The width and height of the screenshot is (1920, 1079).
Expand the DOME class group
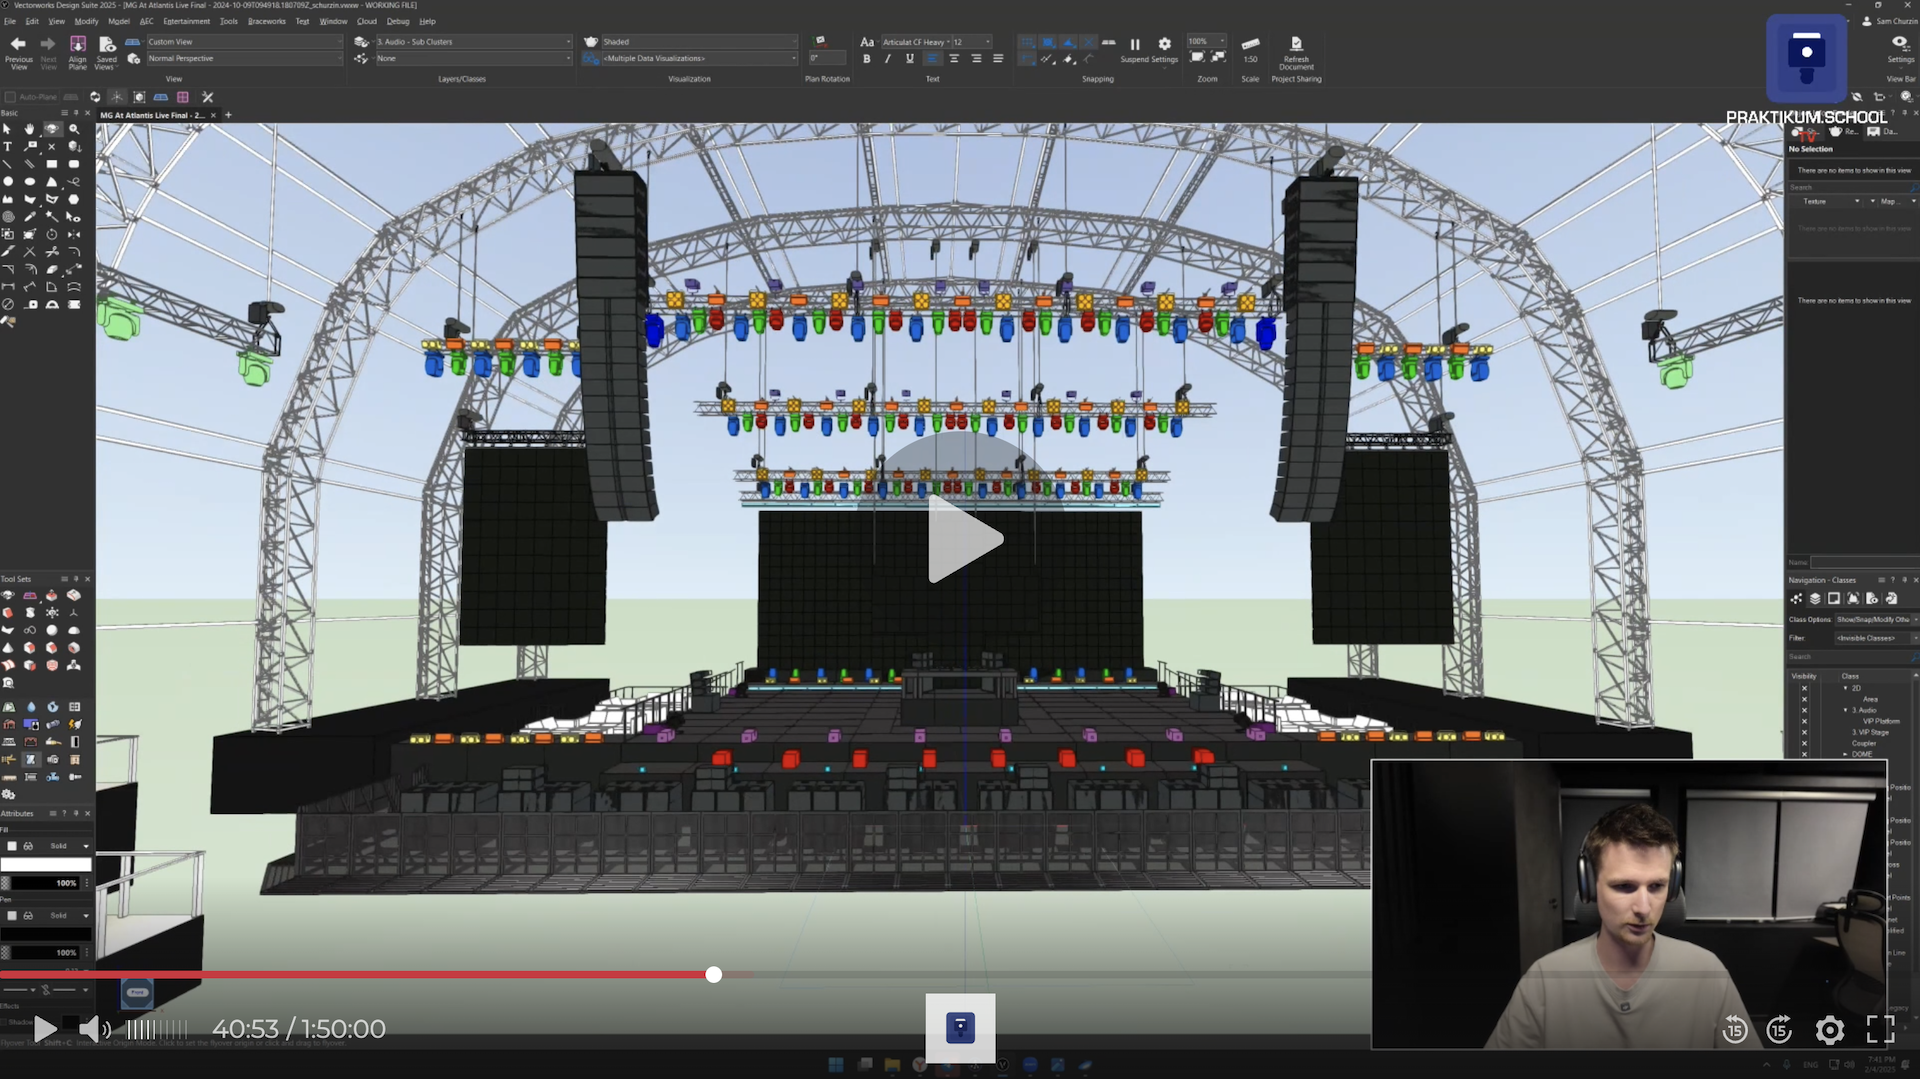(x=1846, y=754)
